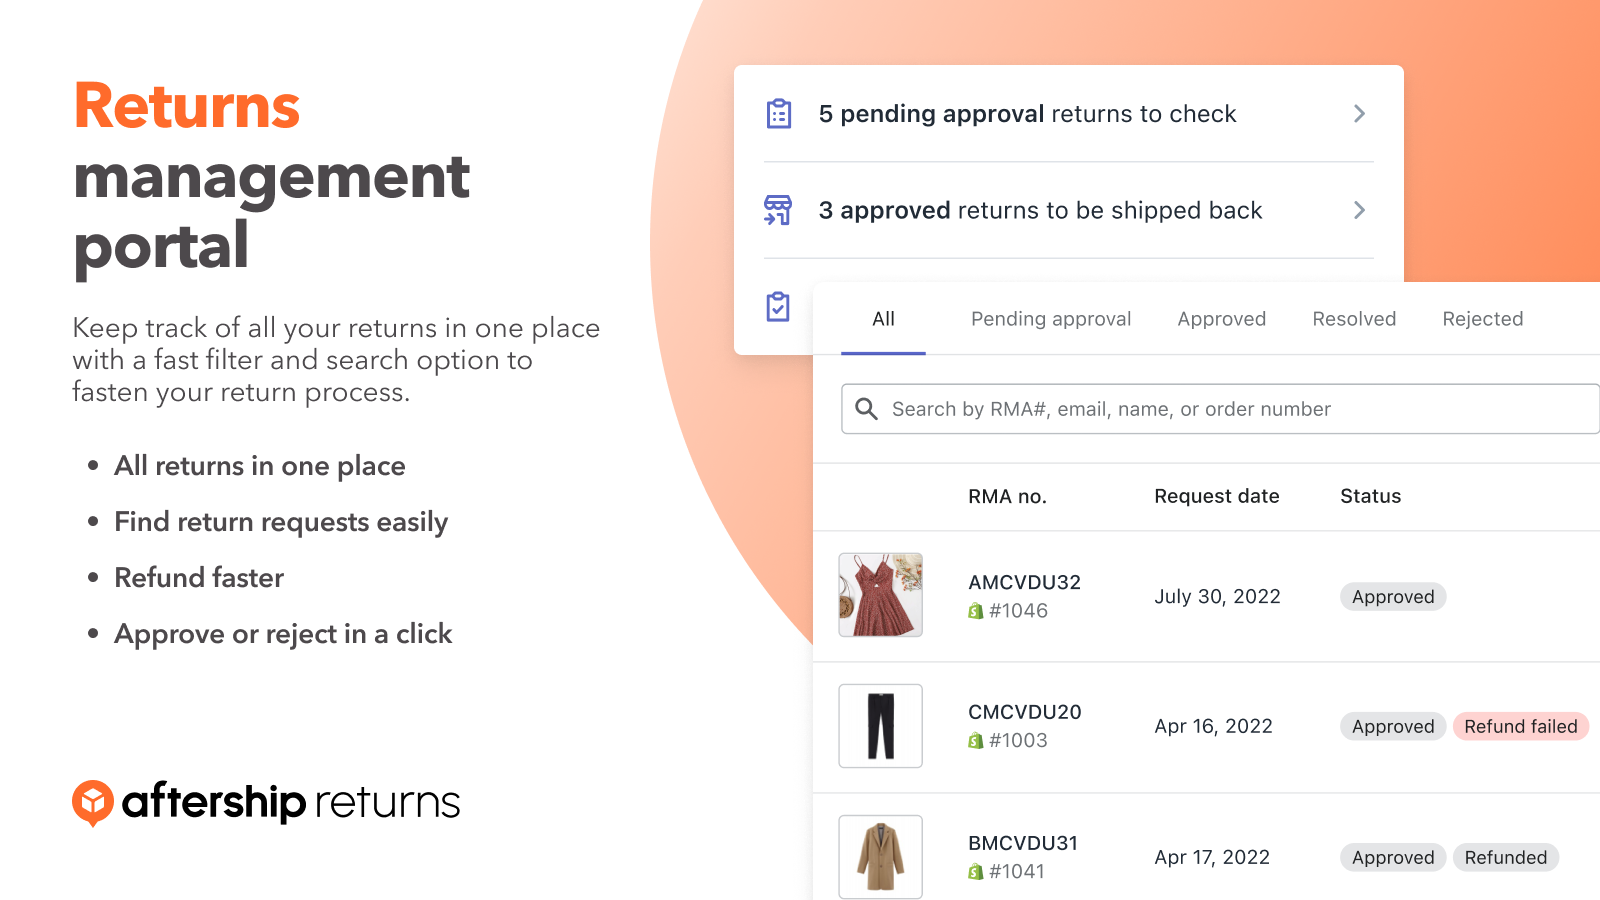The image size is (1600, 900).
Task: Click the aftership returns wordmark
Action: pos(291,802)
